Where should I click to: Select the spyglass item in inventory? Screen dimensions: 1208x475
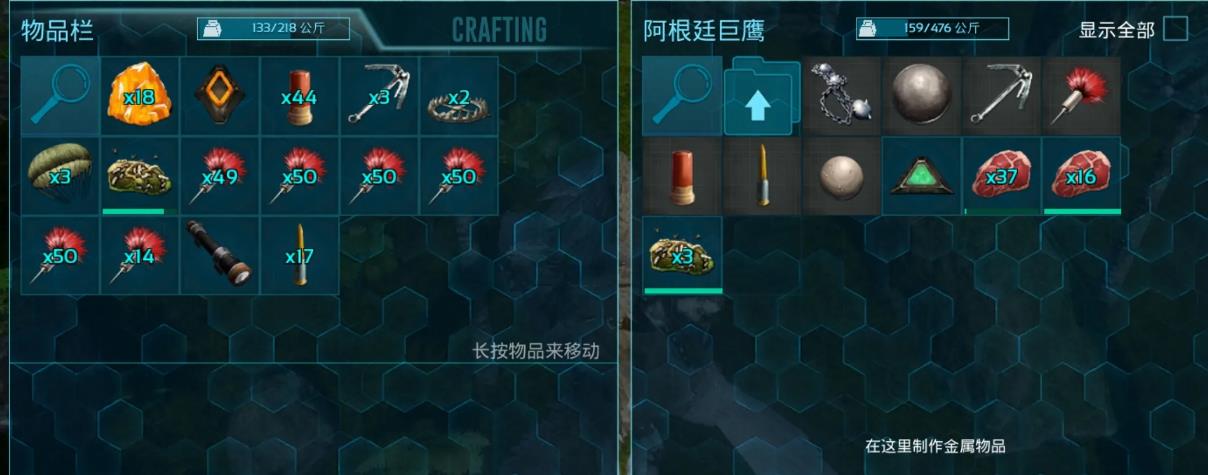point(220,256)
